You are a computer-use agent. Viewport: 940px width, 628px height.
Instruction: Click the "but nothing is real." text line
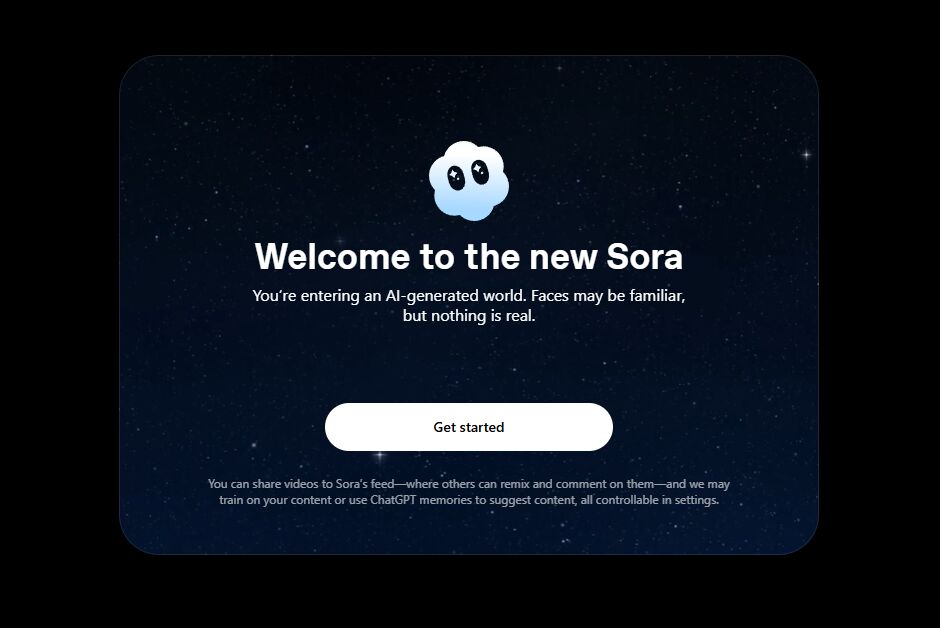(x=469, y=316)
